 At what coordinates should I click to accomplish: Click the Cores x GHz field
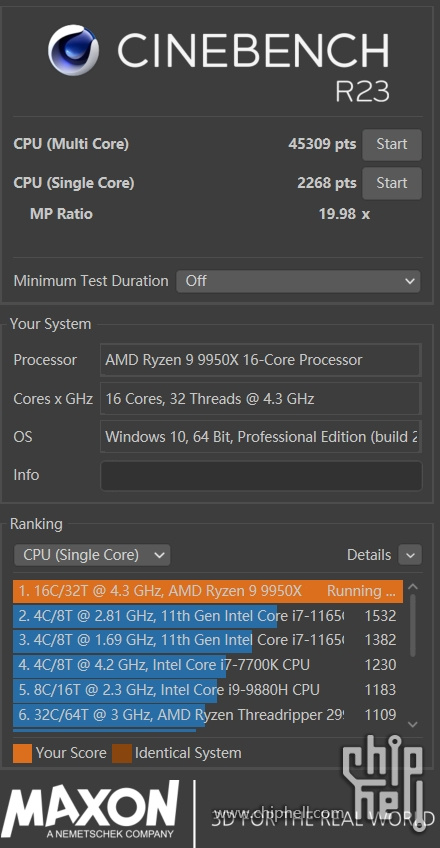tap(261, 399)
